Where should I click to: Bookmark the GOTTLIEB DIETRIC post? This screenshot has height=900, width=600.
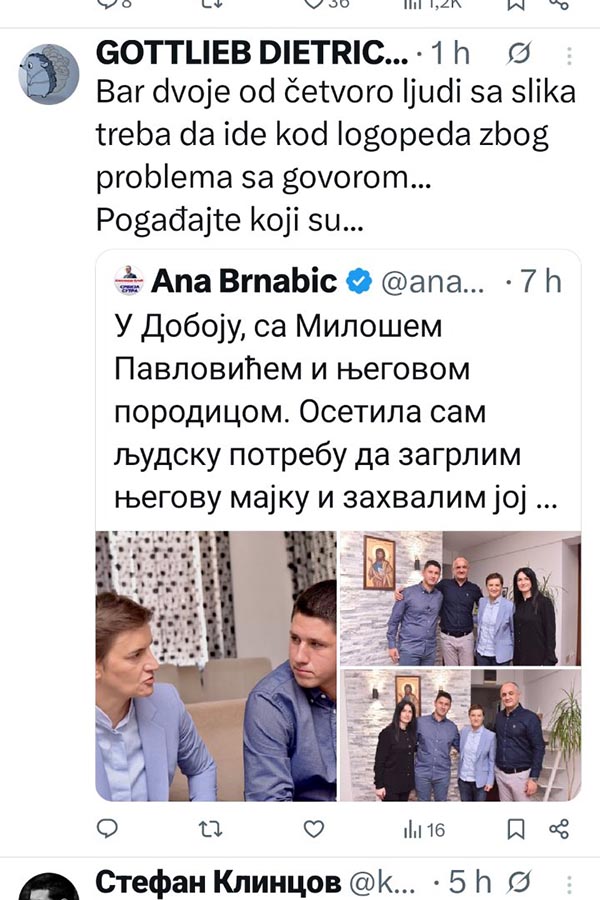point(516,829)
